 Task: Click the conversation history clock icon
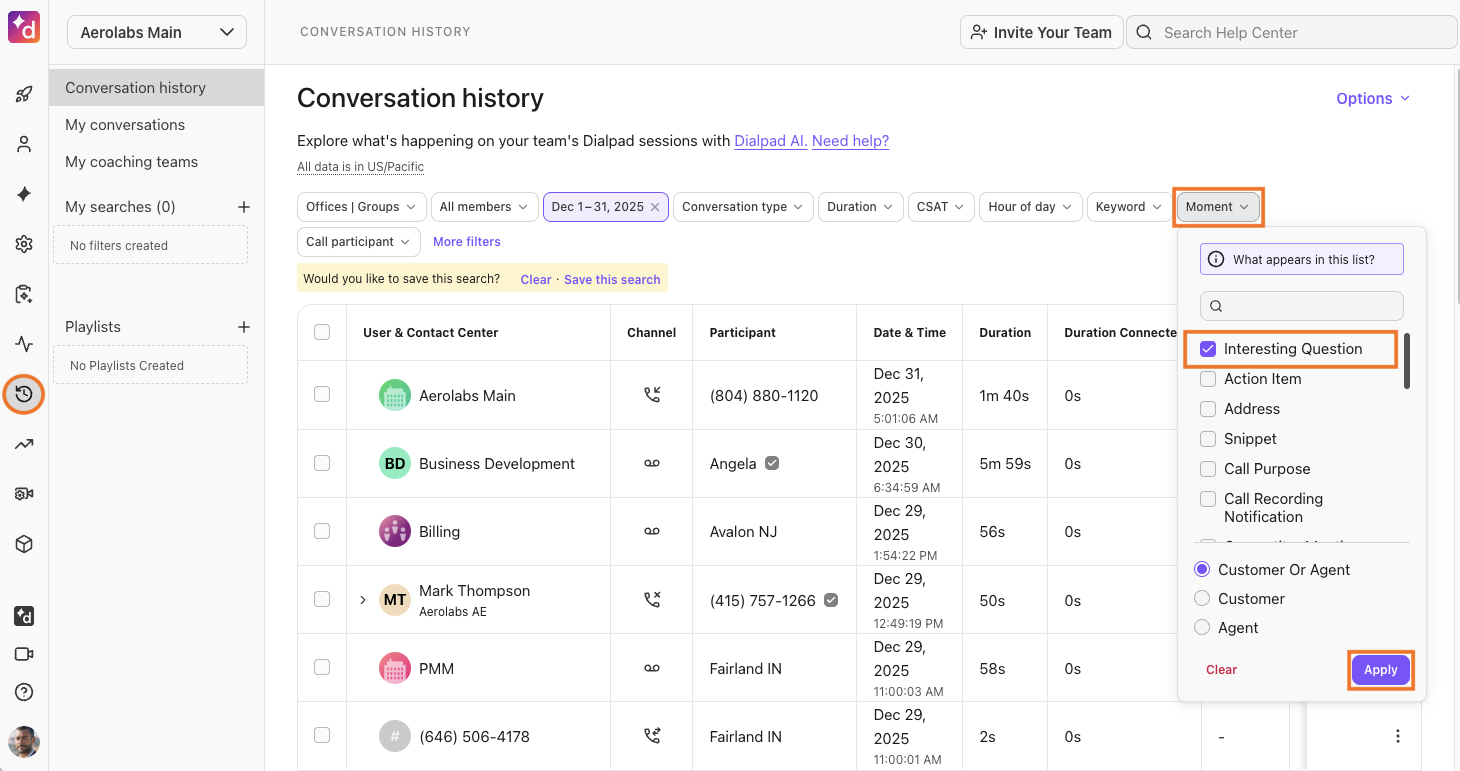click(23, 394)
